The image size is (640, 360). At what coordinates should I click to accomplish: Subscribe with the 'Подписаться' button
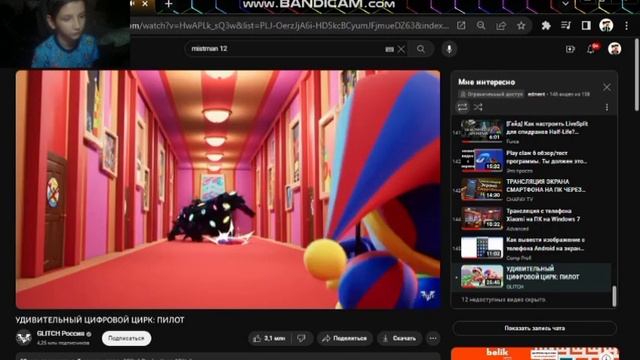(x=126, y=338)
